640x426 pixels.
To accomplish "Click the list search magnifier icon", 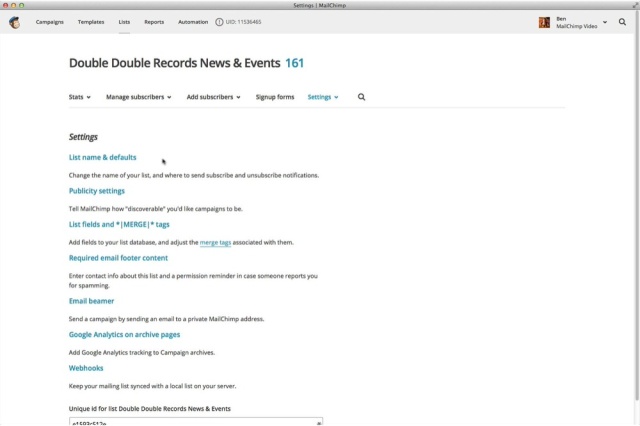I will click(361, 97).
